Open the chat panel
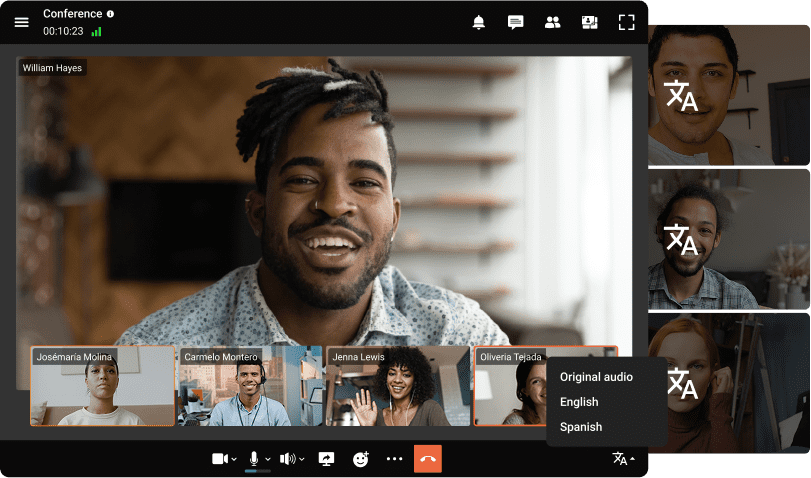Viewport: 811px width, 478px height. (516, 22)
